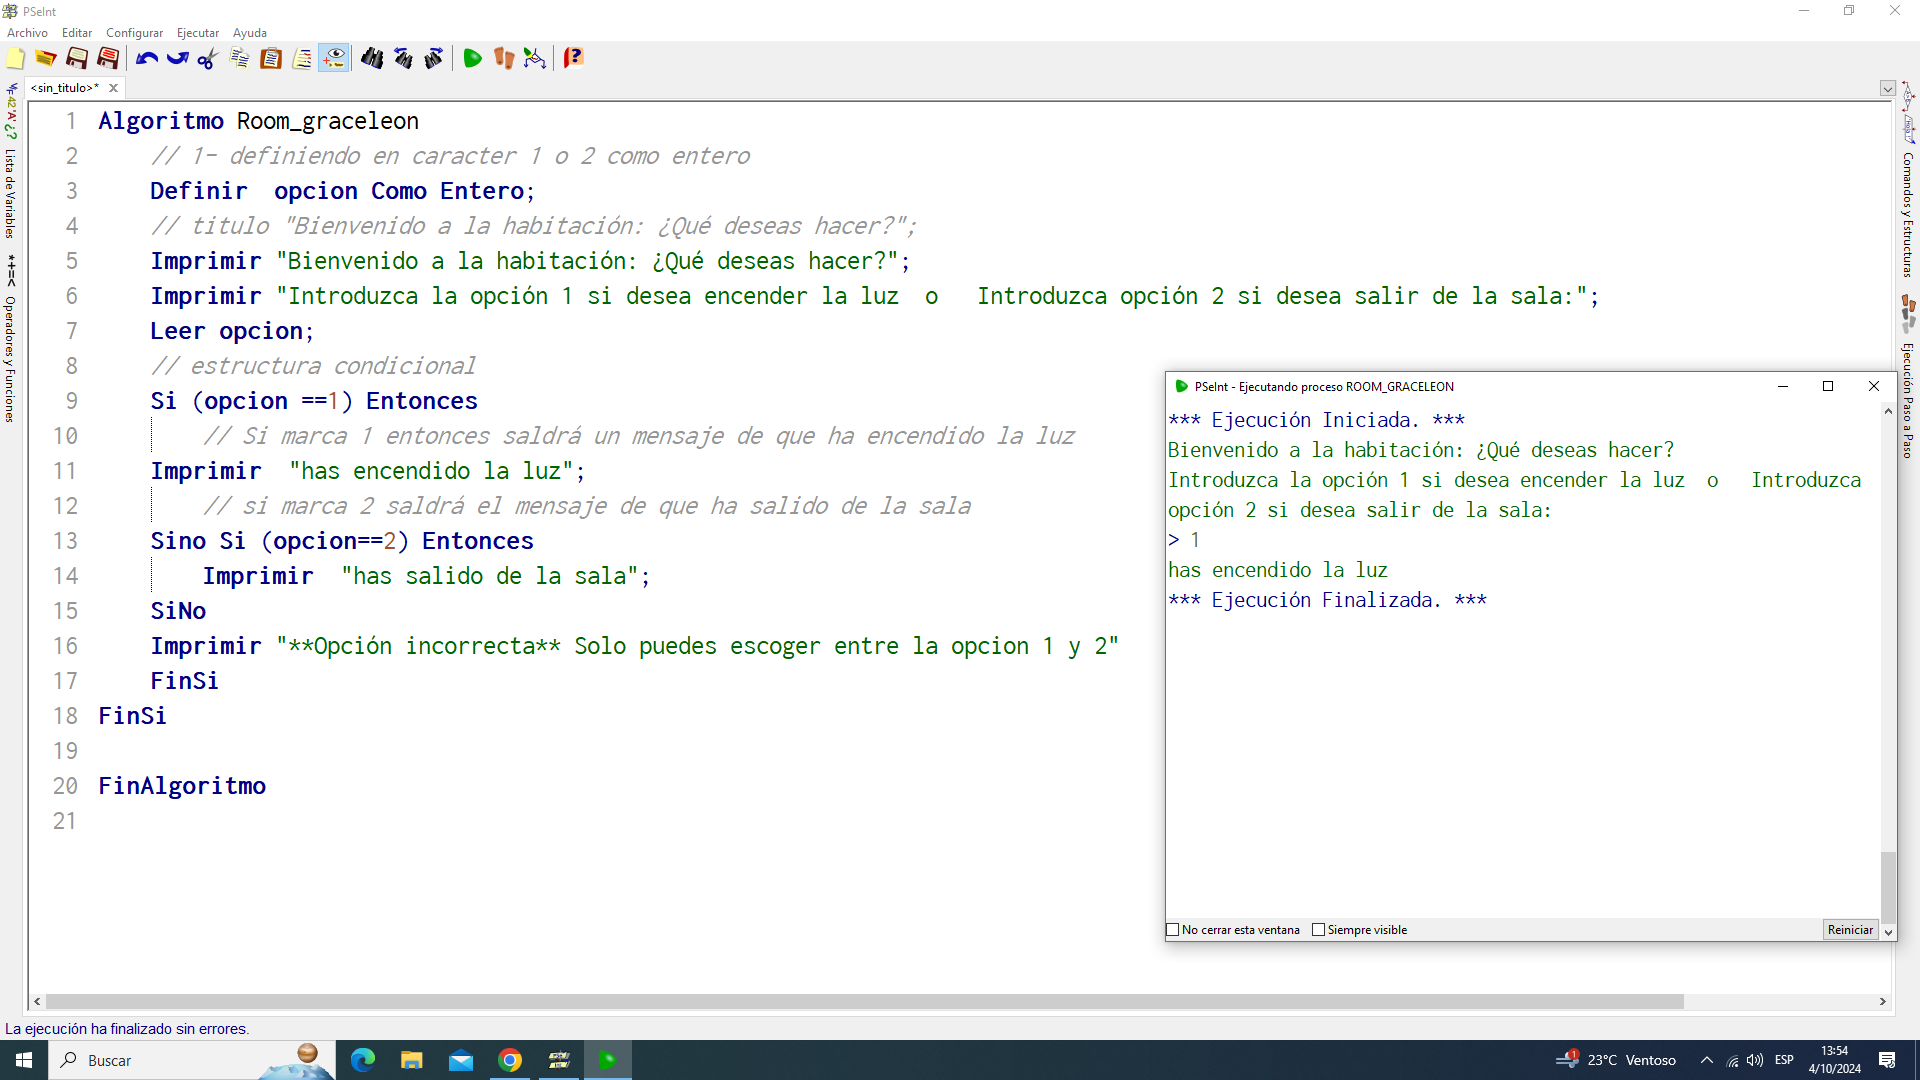Screen dimensions: 1920x1080
Task: Expand 'Lista de Variables' side panel
Action: point(10,192)
